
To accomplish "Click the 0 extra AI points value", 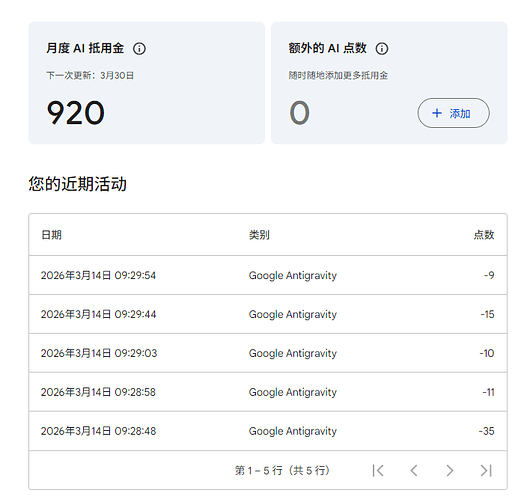I will pos(299,113).
